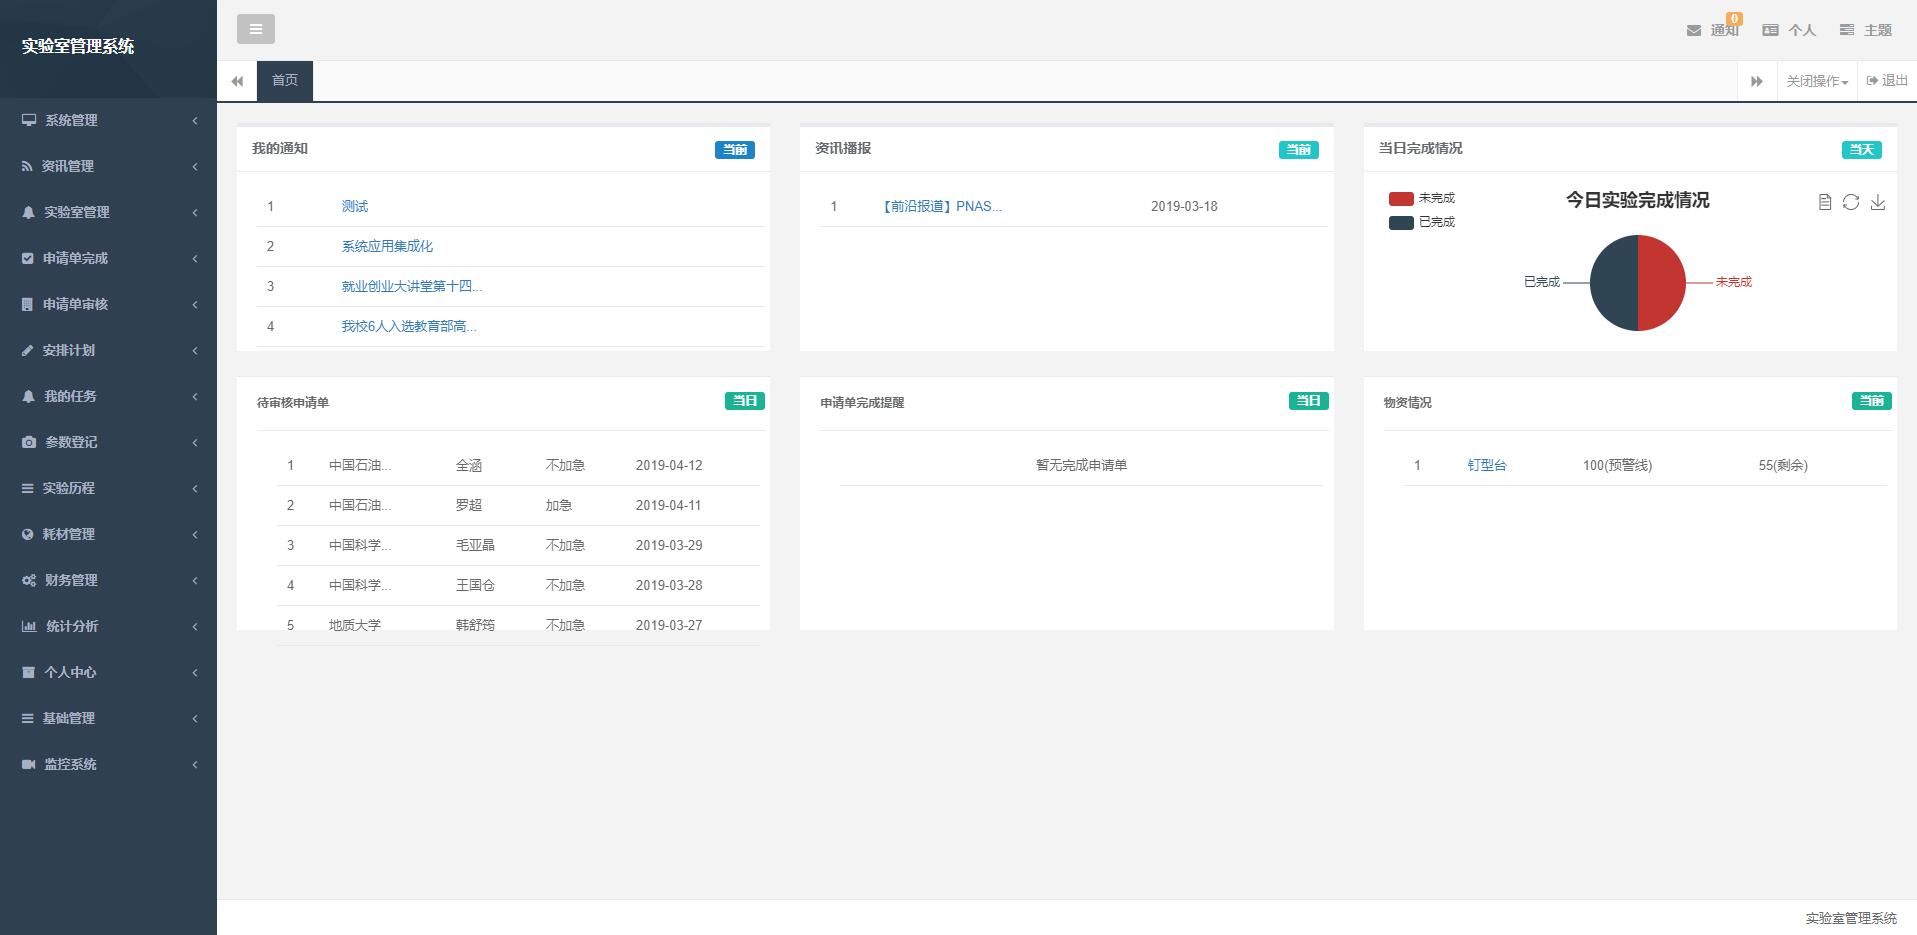Expand the 系统管理 sidebar menu
Viewport: 1917px width, 935px height.
click(x=108, y=120)
